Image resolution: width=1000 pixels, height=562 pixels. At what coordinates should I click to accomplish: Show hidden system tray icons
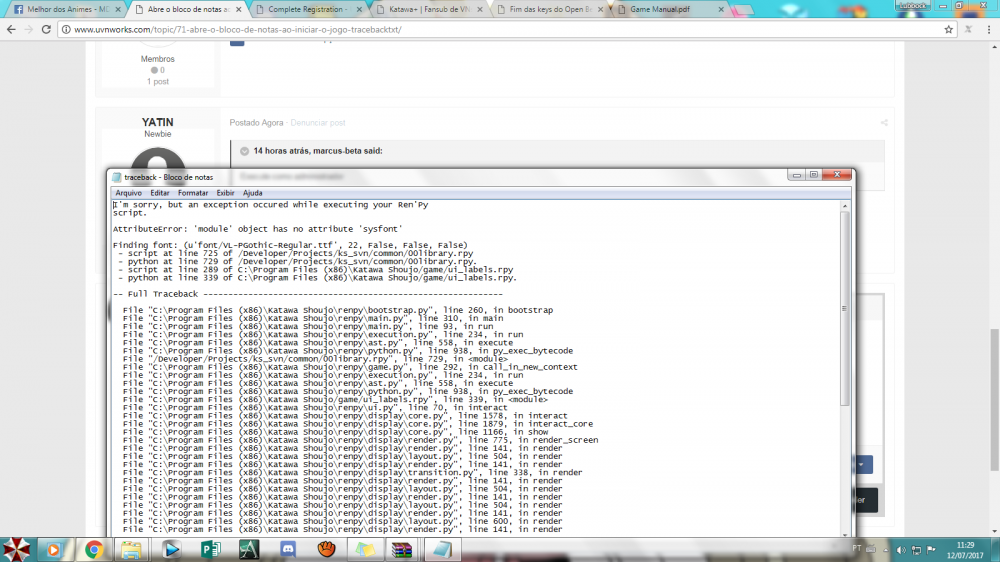tap(885, 550)
